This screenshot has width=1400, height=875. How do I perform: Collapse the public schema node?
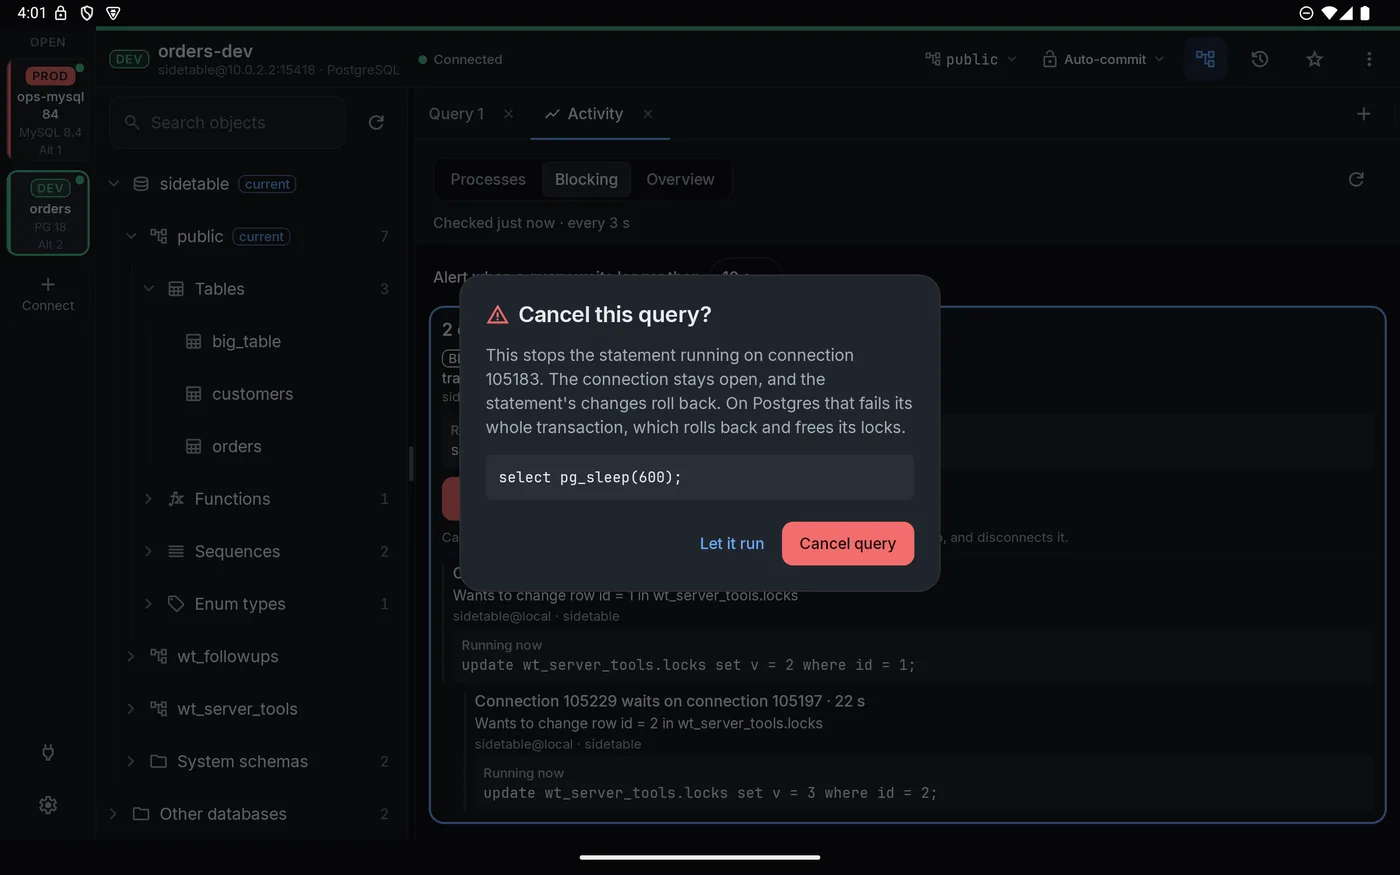(131, 236)
